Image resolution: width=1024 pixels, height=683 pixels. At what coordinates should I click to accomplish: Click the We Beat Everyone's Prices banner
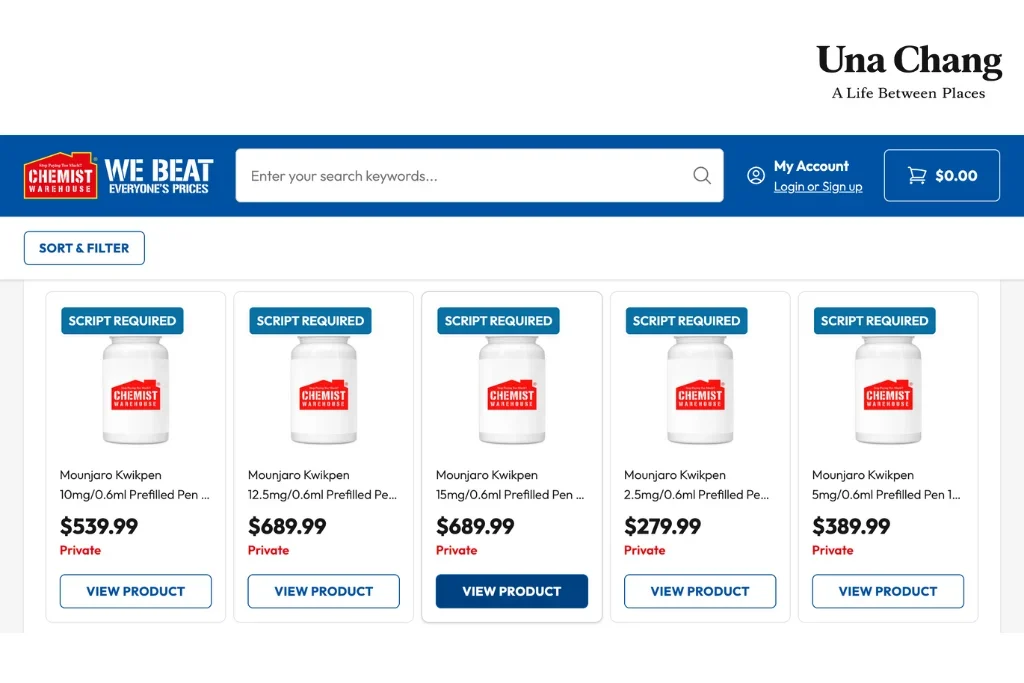158,176
